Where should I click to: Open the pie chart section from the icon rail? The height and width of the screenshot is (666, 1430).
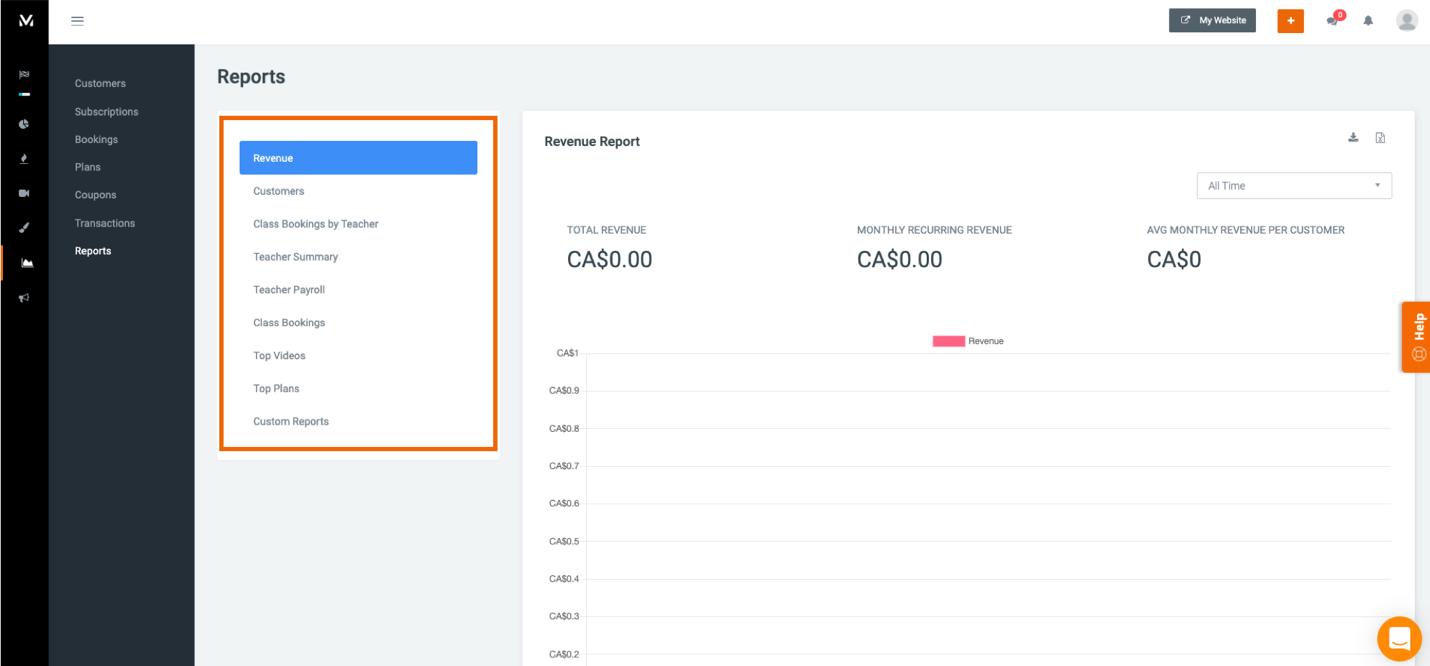(x=24, y=123)
